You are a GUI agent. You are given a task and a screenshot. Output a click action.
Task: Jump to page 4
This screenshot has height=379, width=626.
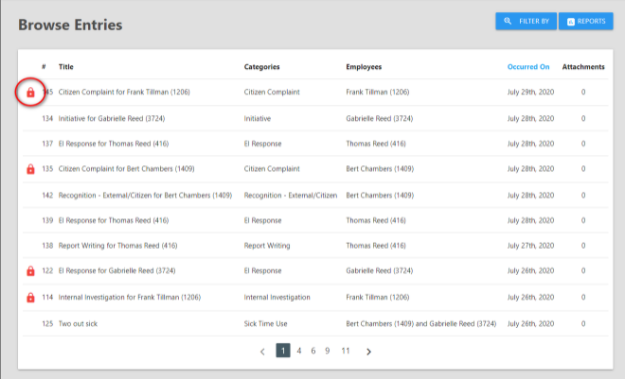click(299, 351)
